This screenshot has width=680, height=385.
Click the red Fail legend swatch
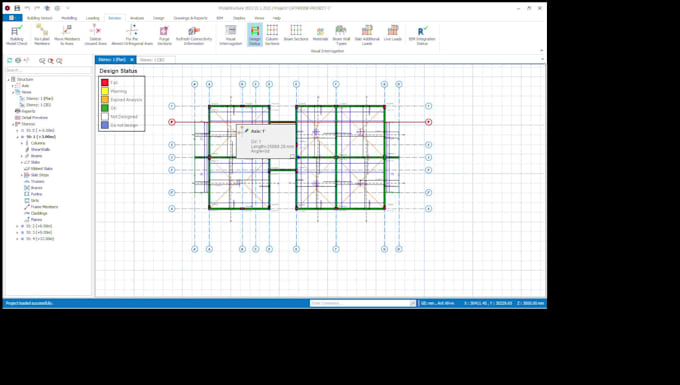[x=105, y=82]
